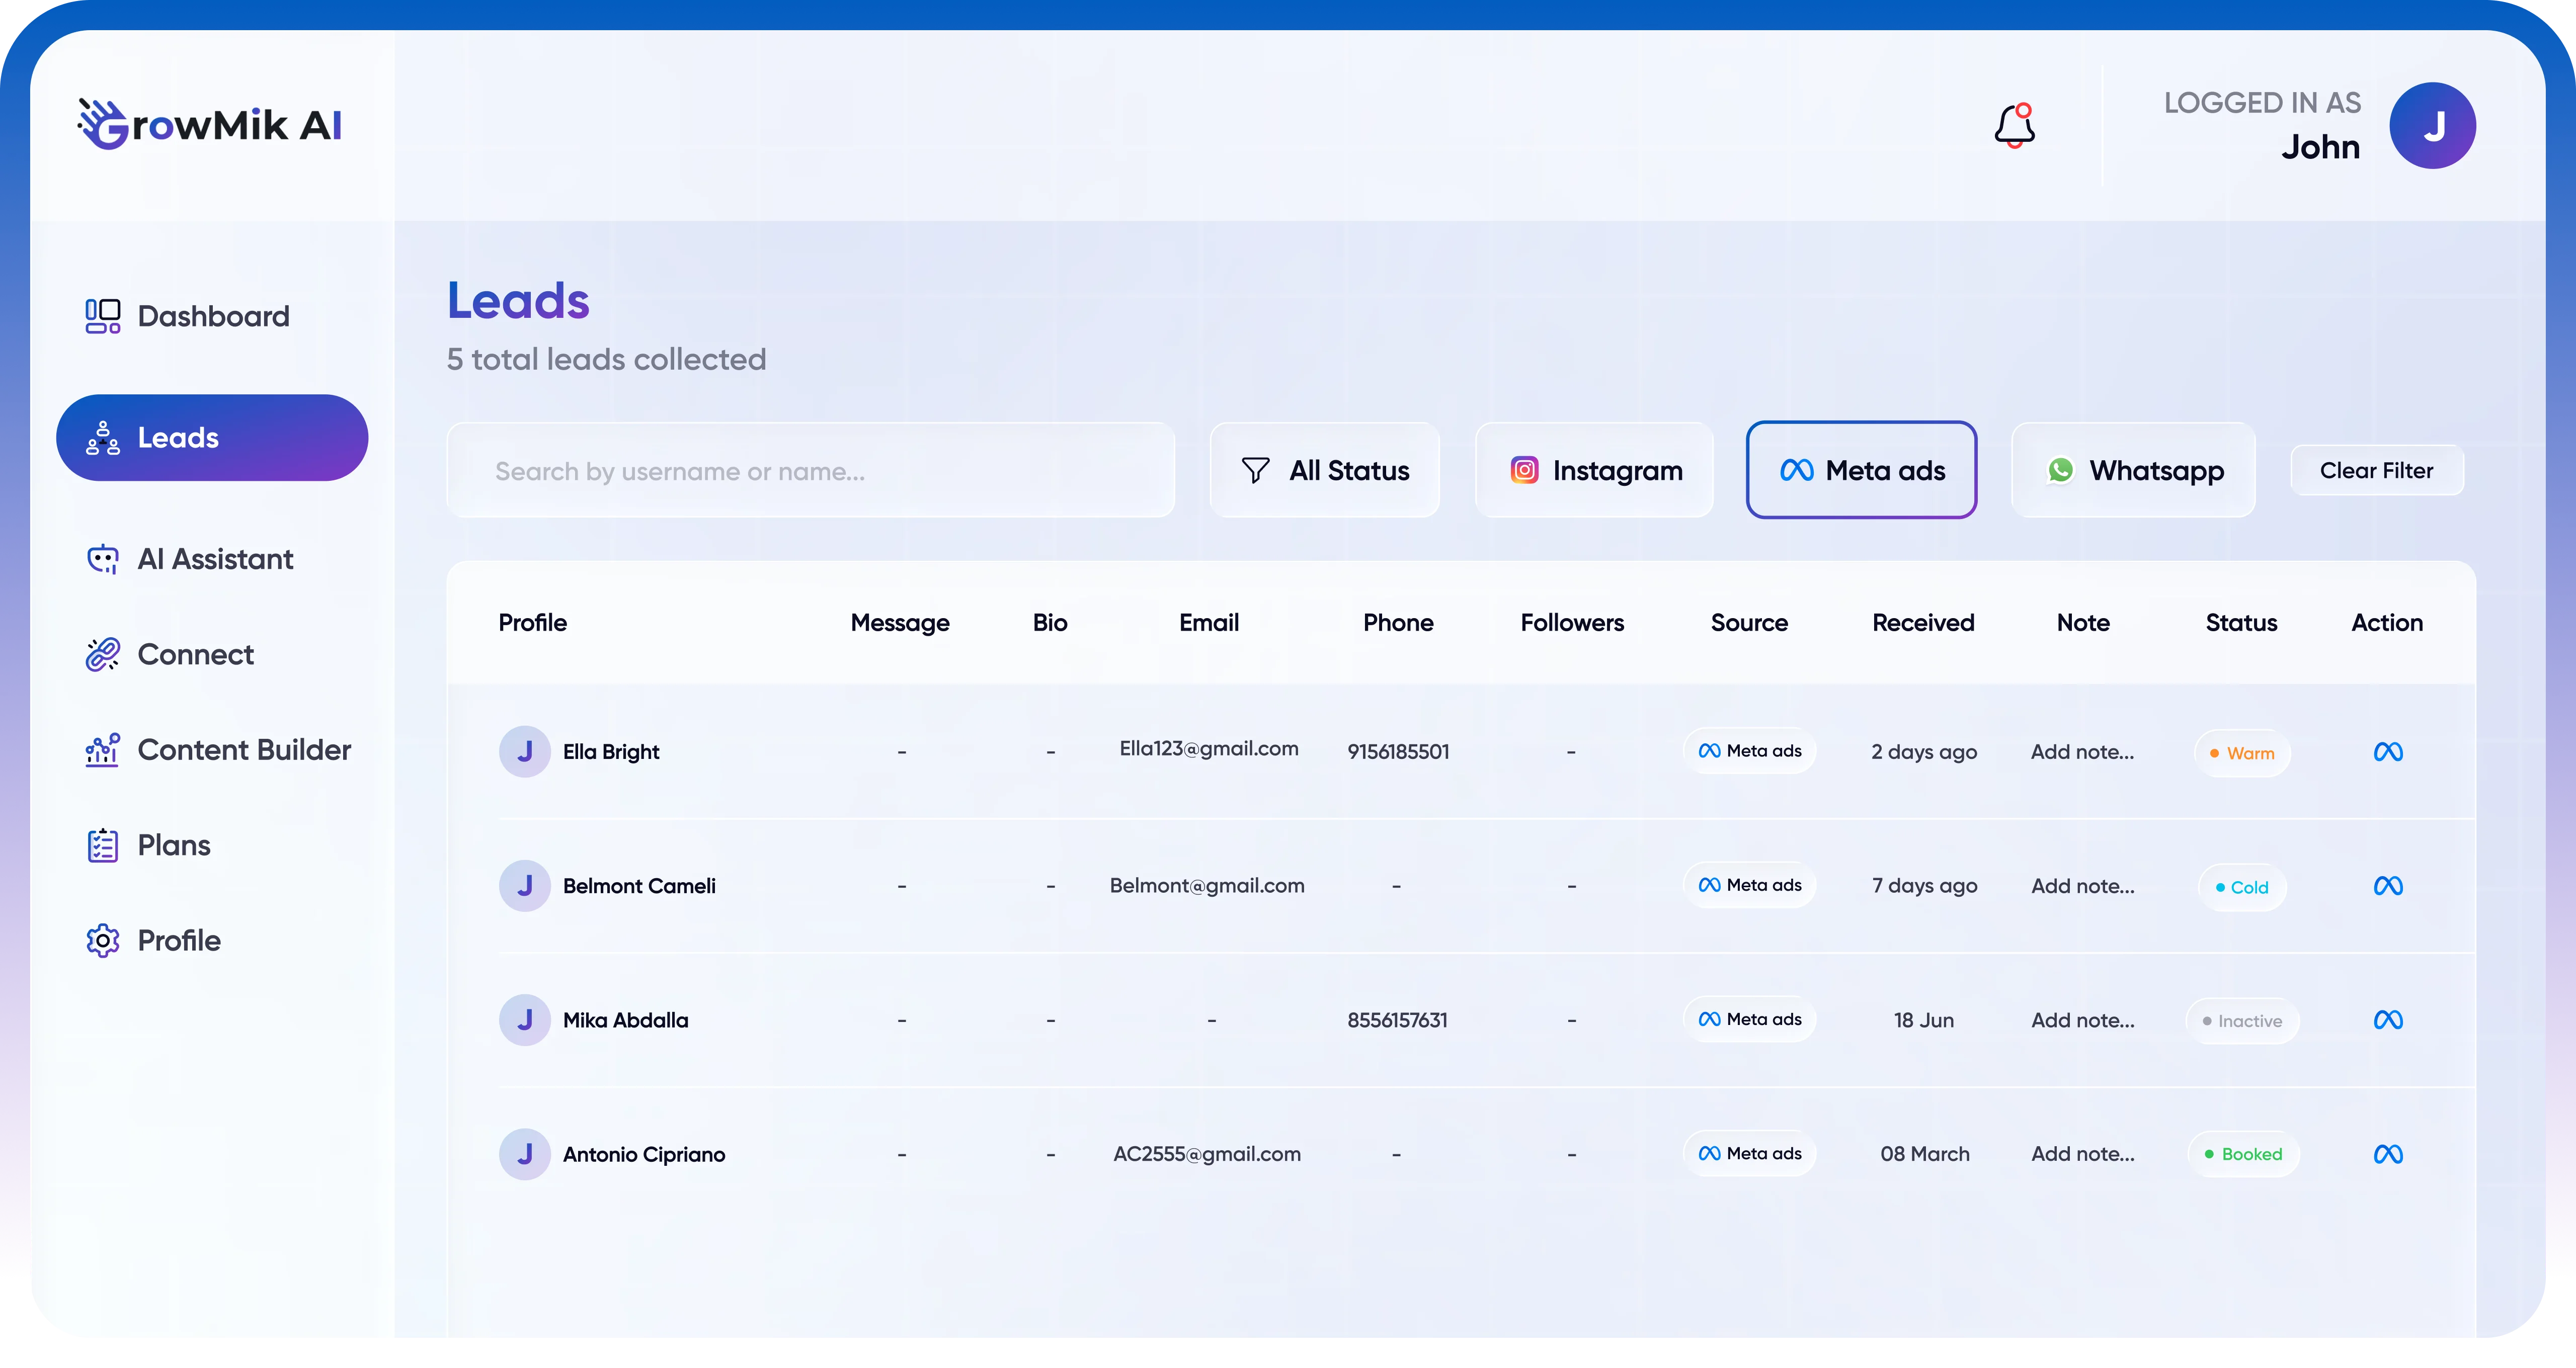Click the Profile column header
Image resolution: width=2576 pixels, height=1368 pixels.
(x=533, y=623)
